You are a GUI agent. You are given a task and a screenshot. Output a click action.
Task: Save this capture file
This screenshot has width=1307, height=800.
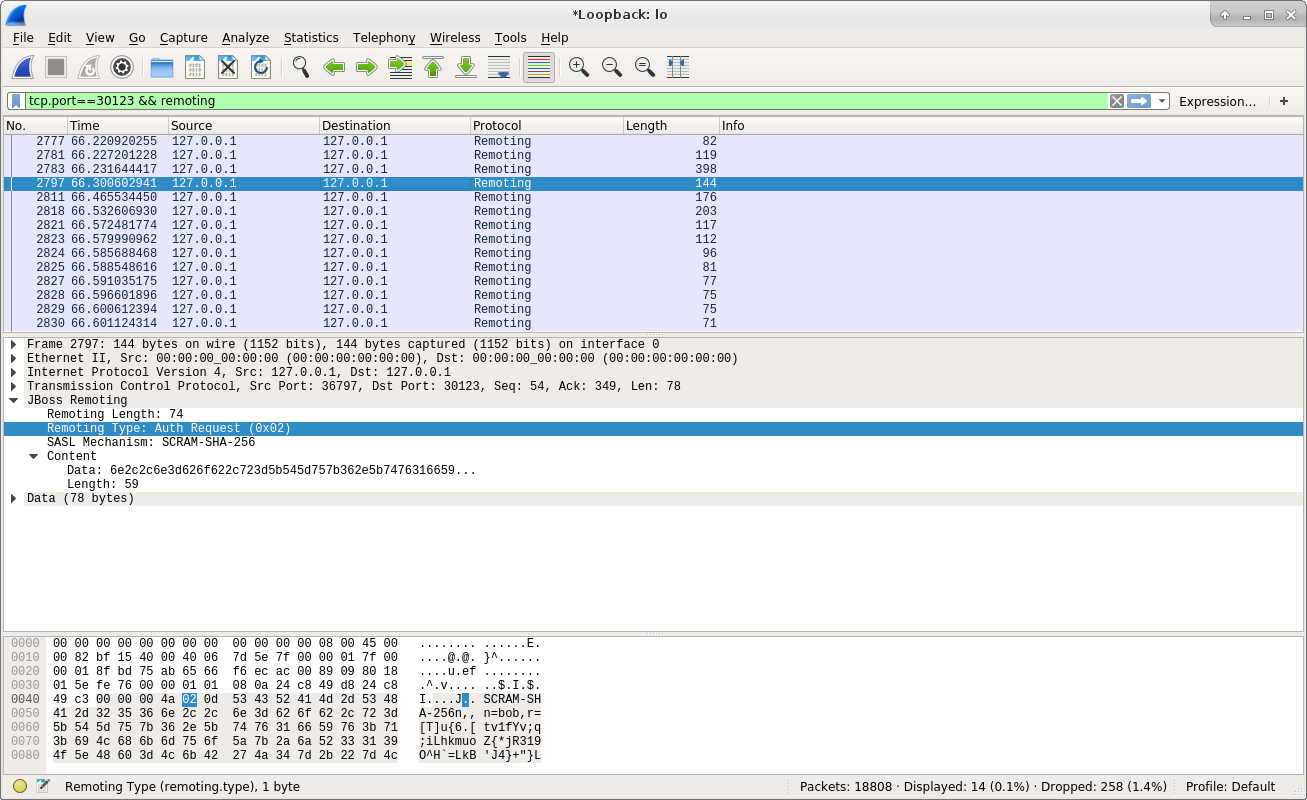click(x=195, y=67)
